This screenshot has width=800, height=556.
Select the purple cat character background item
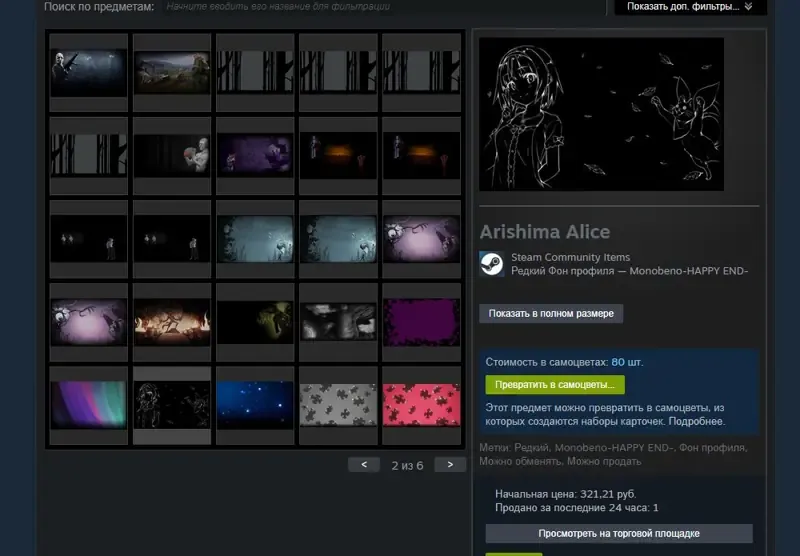[x=255, y=156]
